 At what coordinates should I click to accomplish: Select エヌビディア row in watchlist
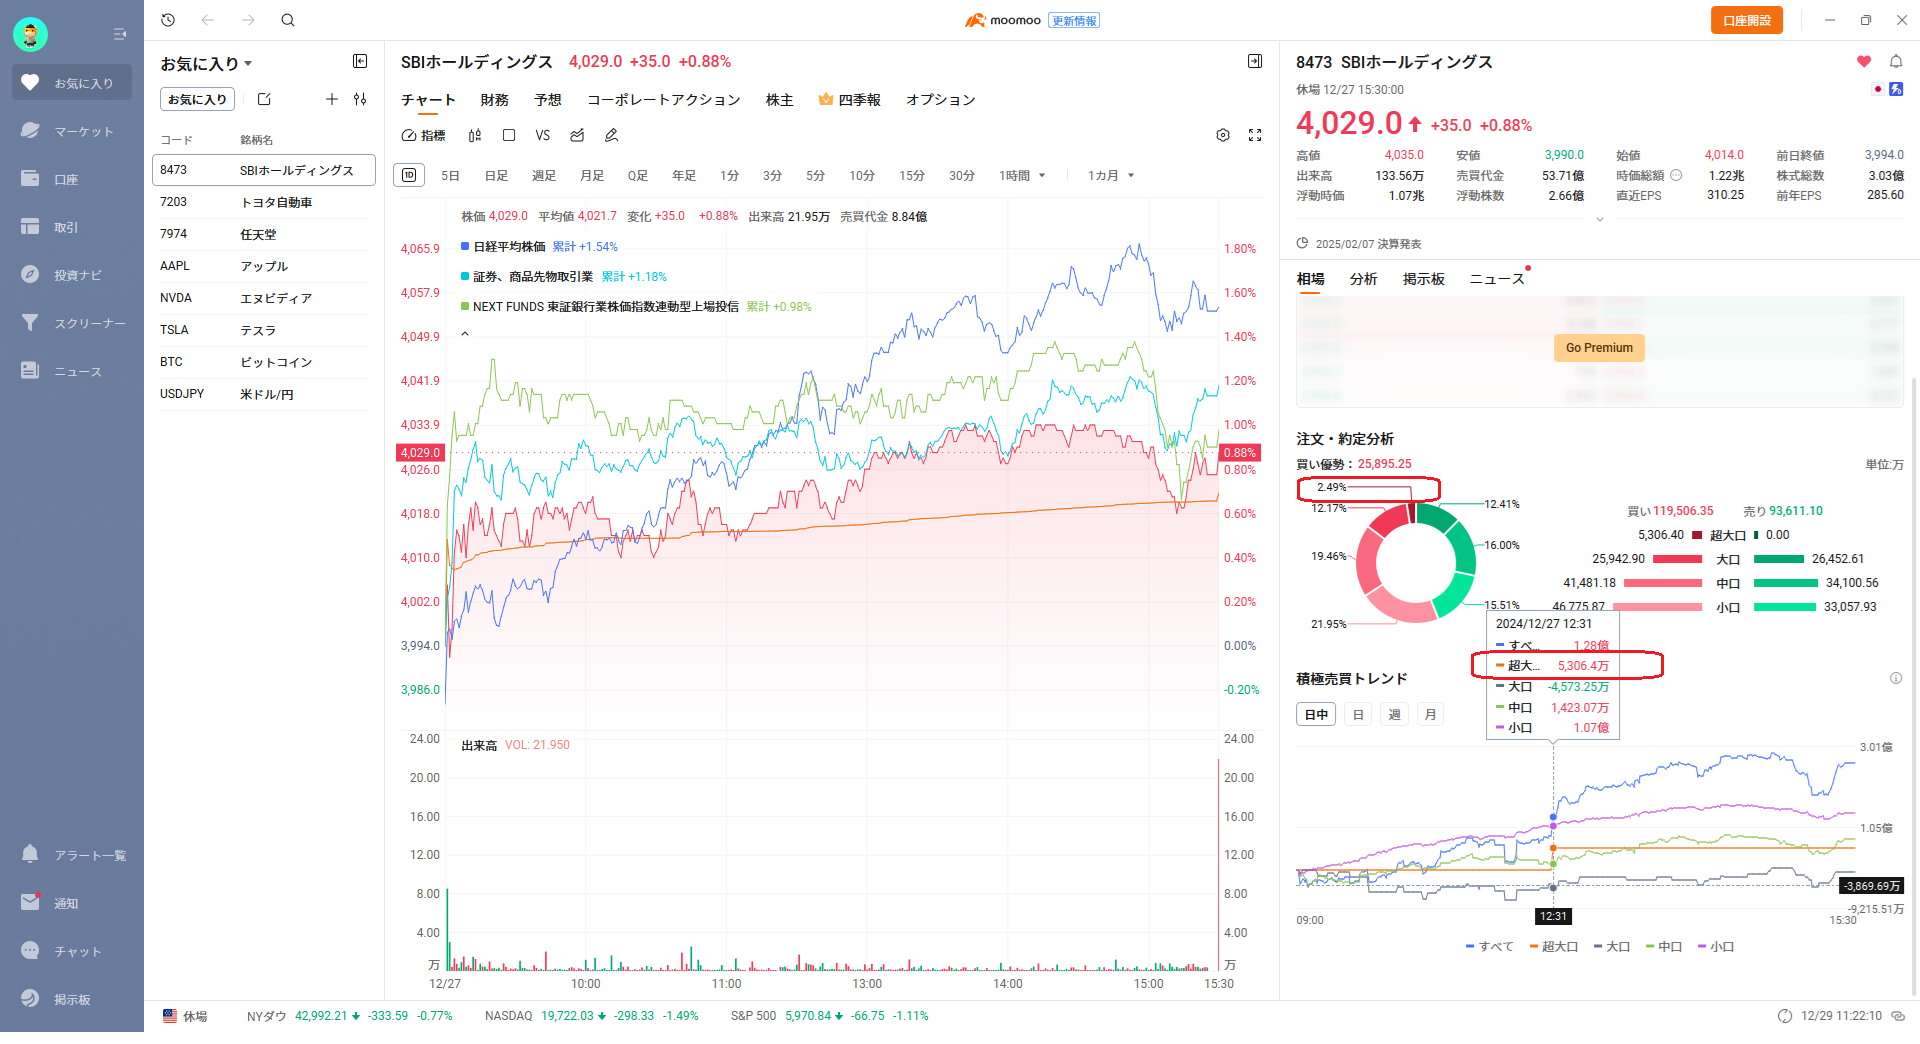264,298
